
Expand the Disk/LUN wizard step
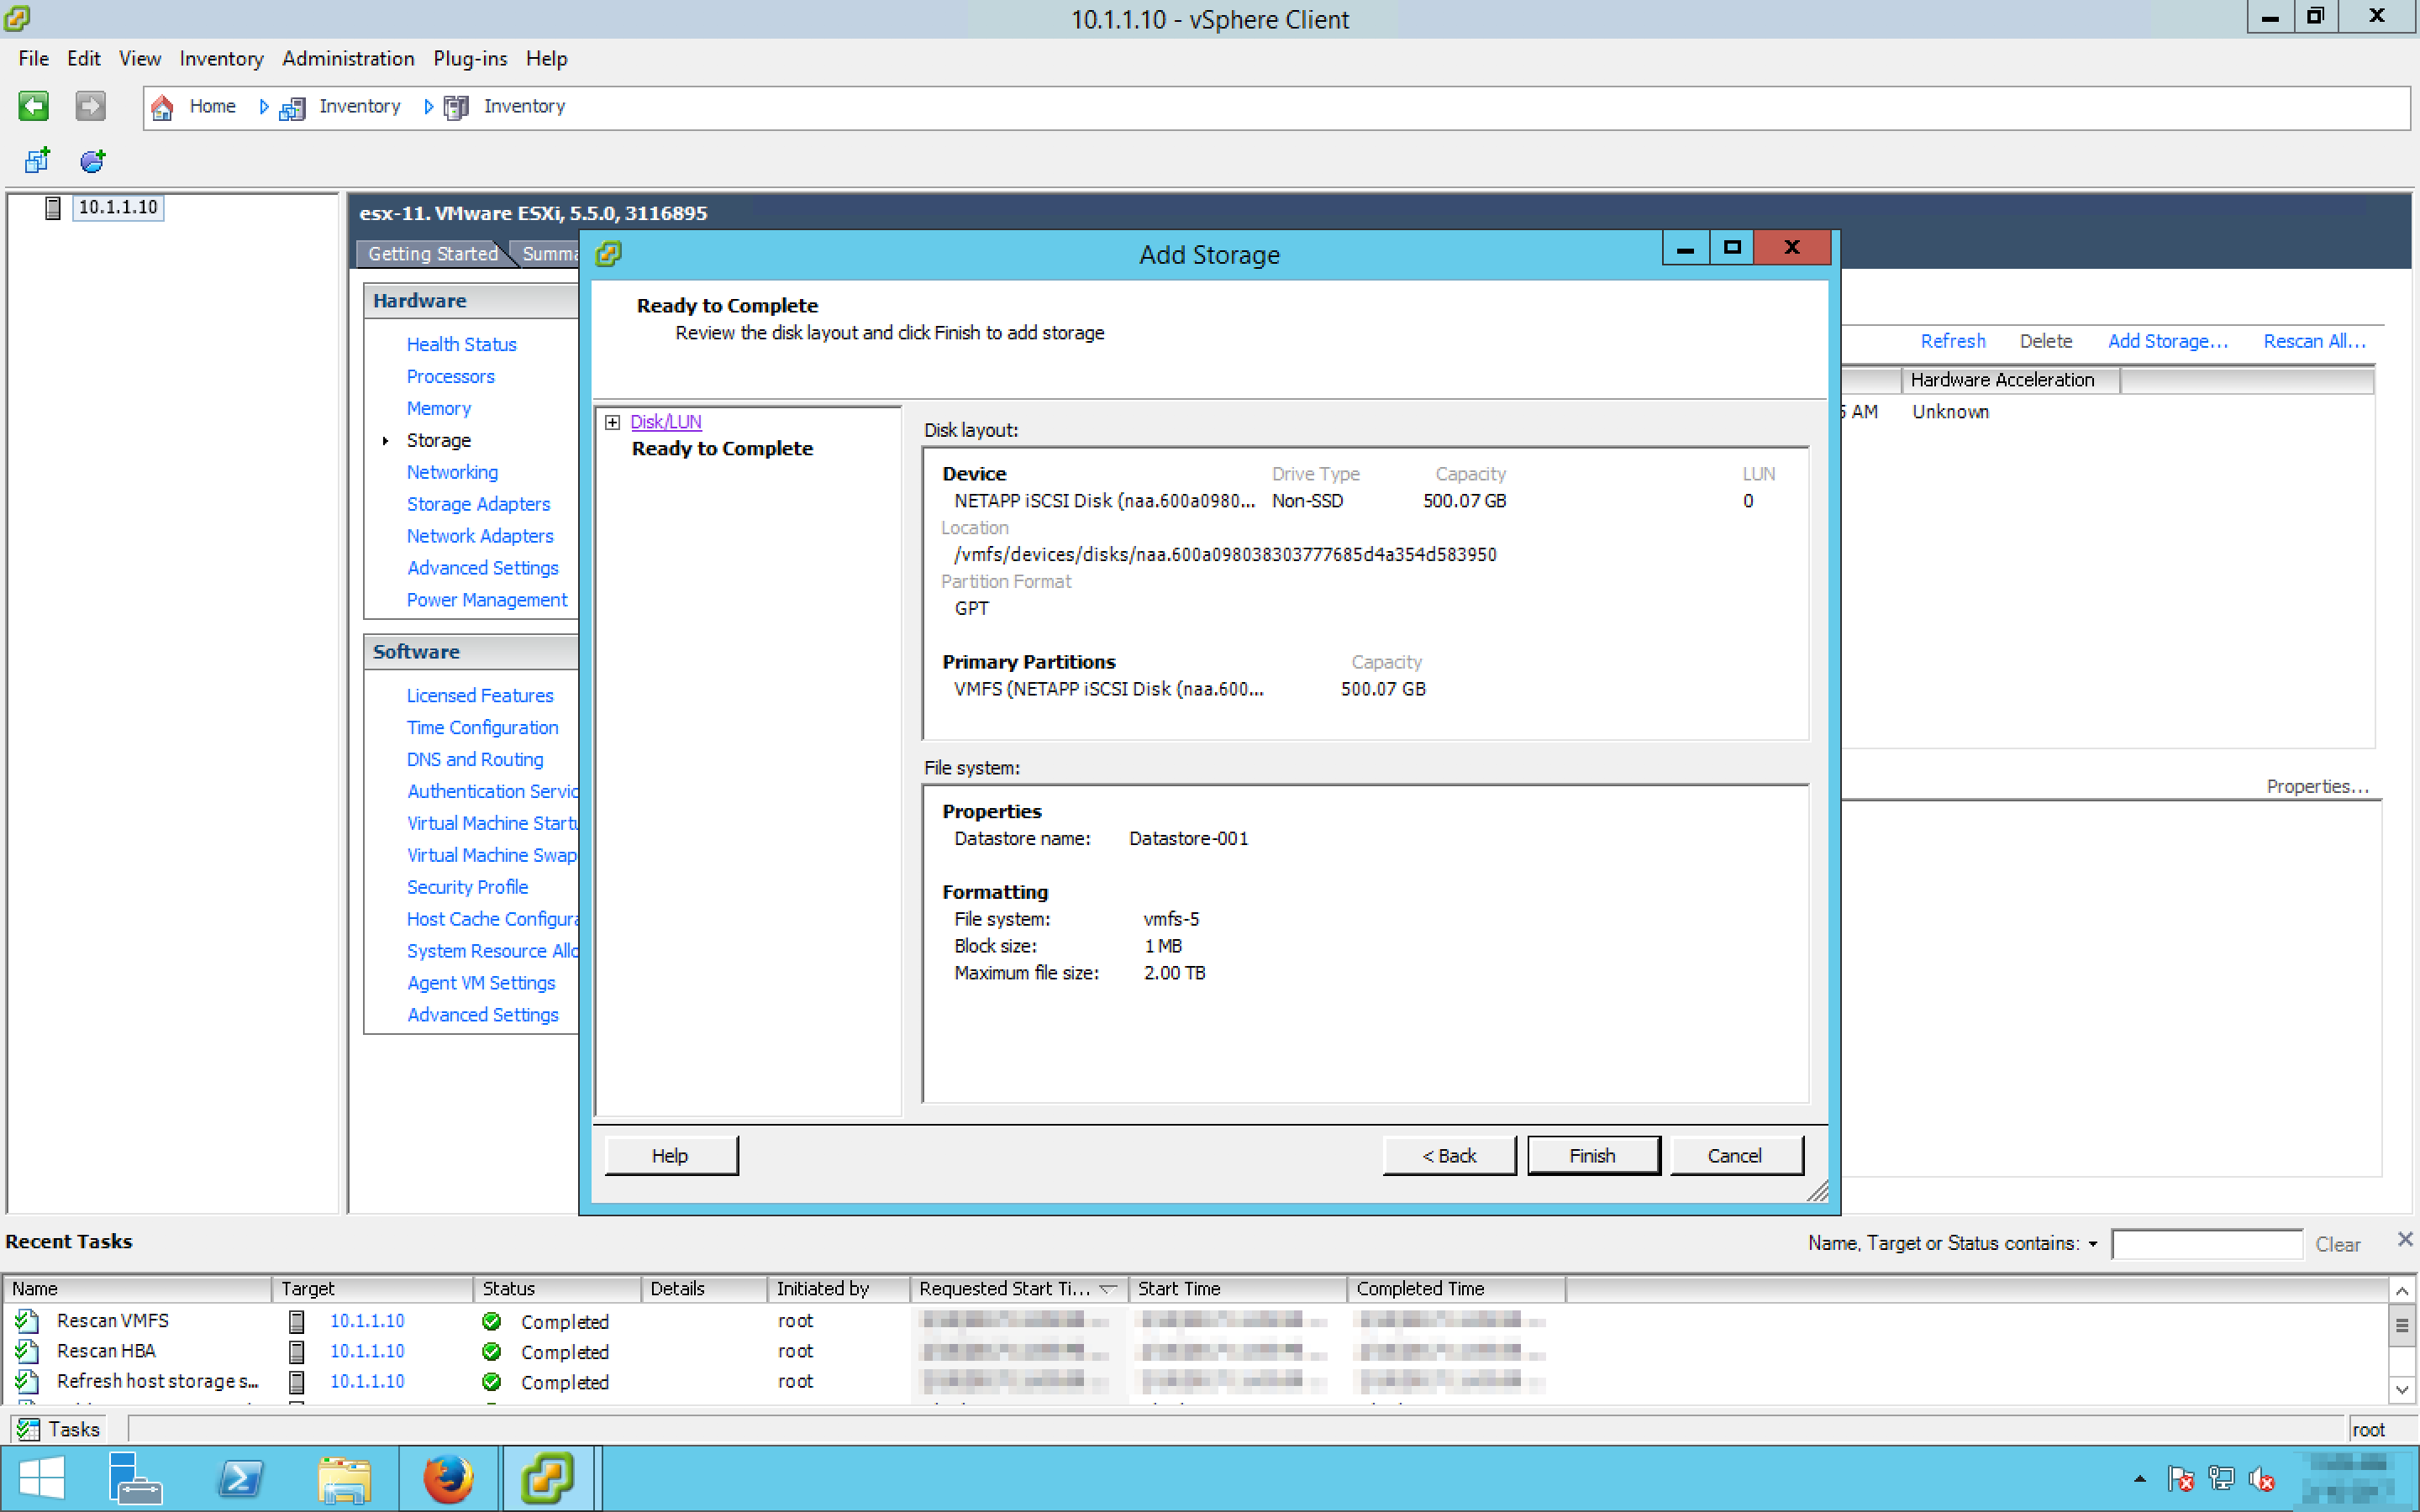click(x=612, y=422)
